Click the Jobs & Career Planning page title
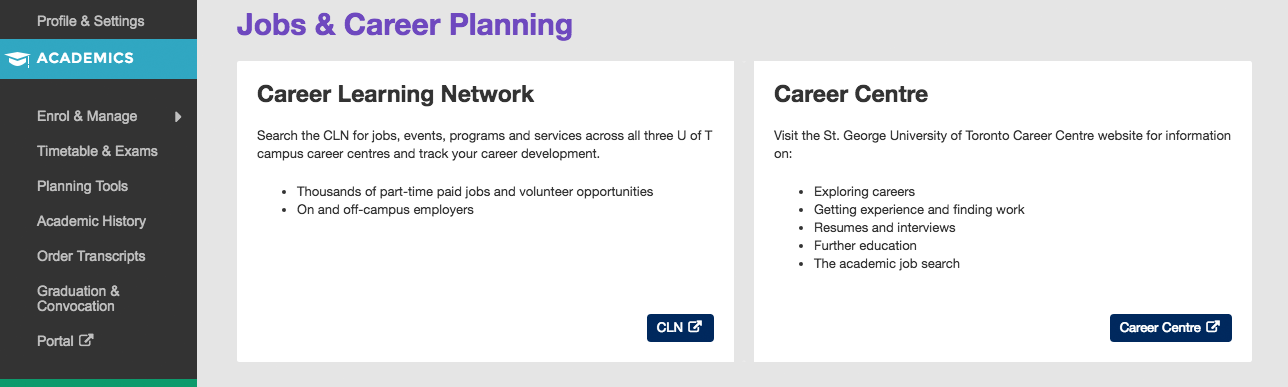 click(404, 24)
